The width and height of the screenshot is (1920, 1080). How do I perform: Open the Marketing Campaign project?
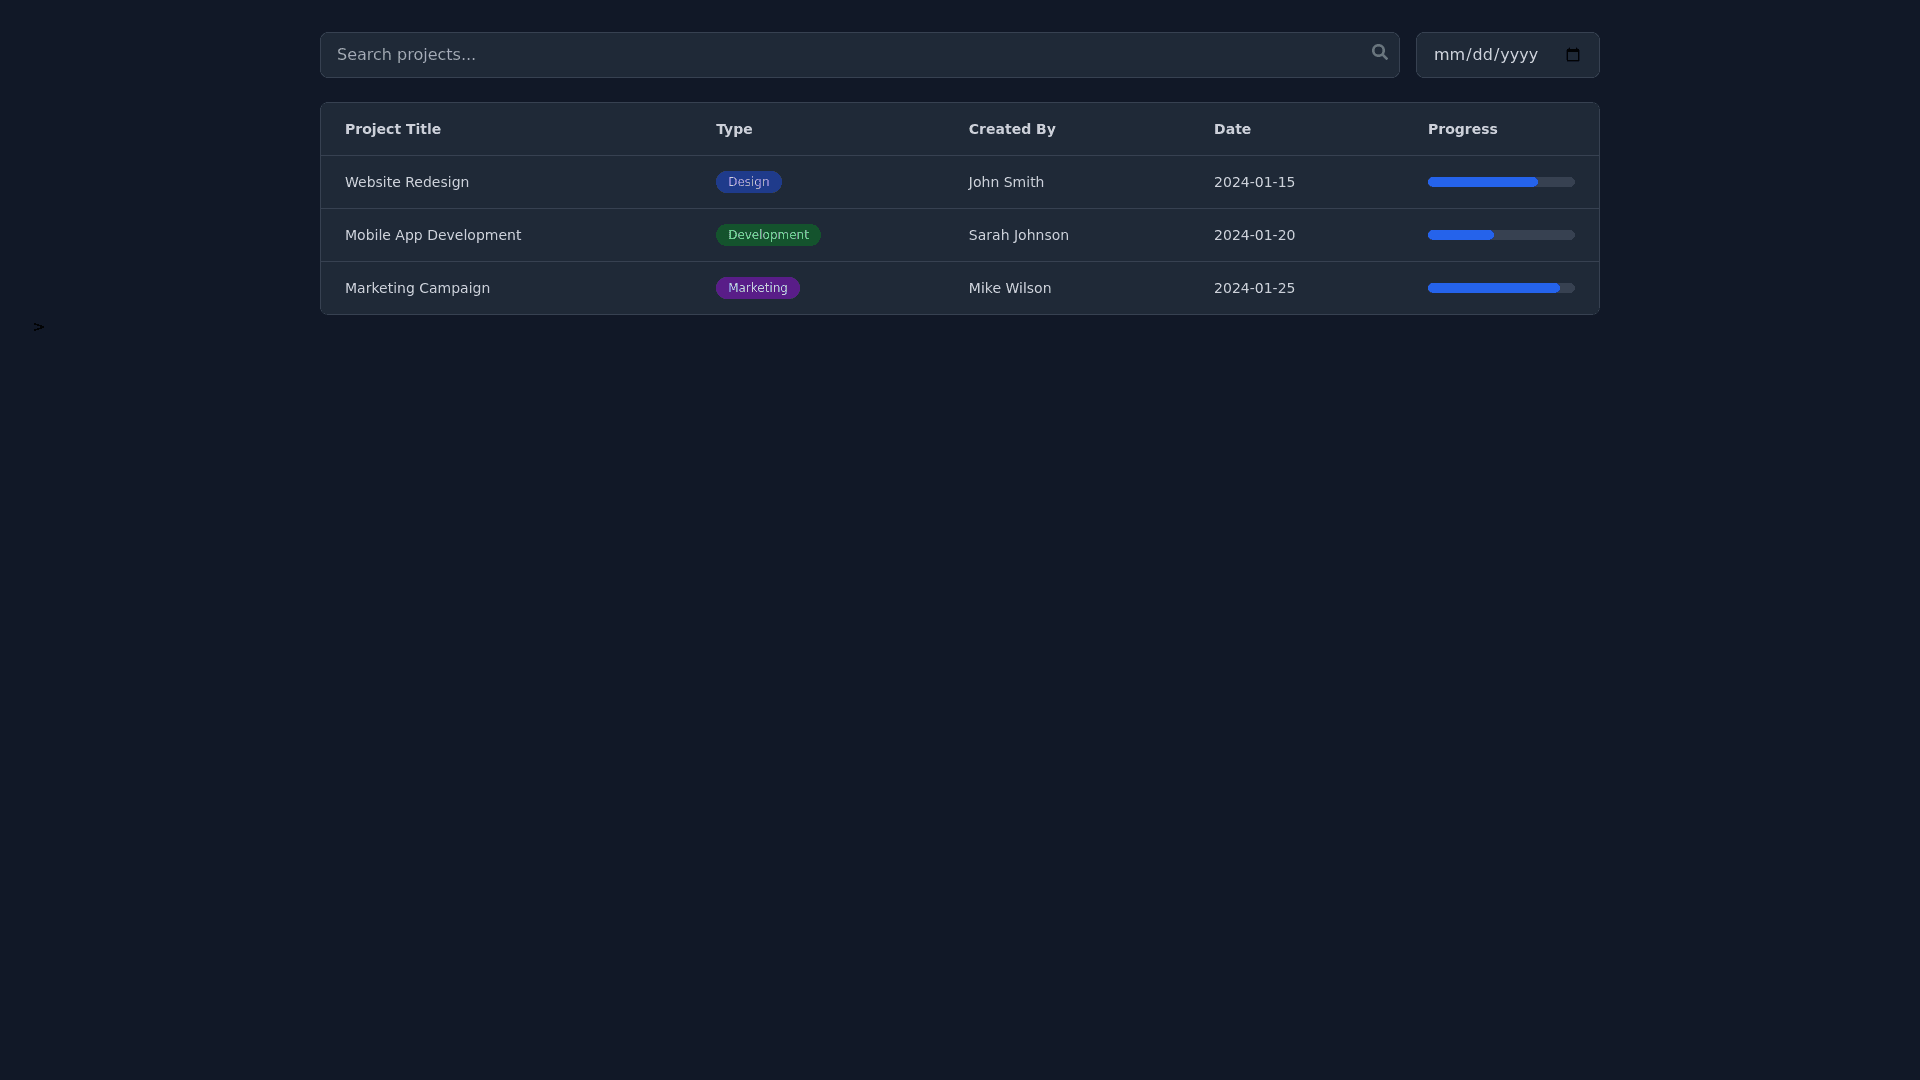[x=417, y=288]
